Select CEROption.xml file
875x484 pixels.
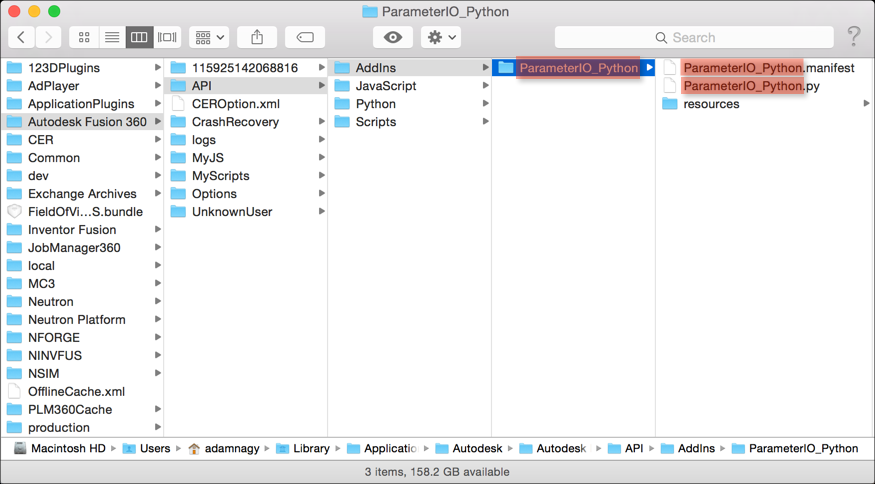[x=235, y=104]
